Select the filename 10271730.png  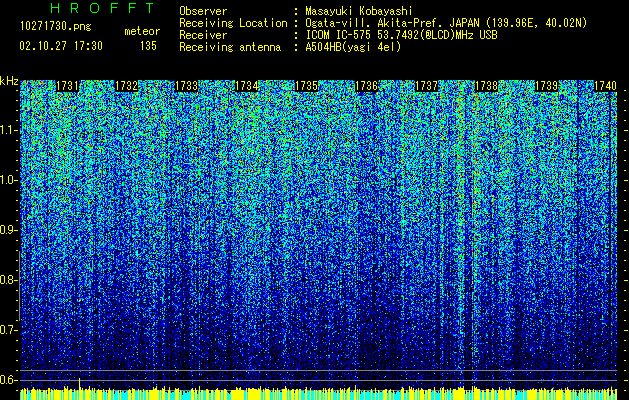(x=56, y=27)
